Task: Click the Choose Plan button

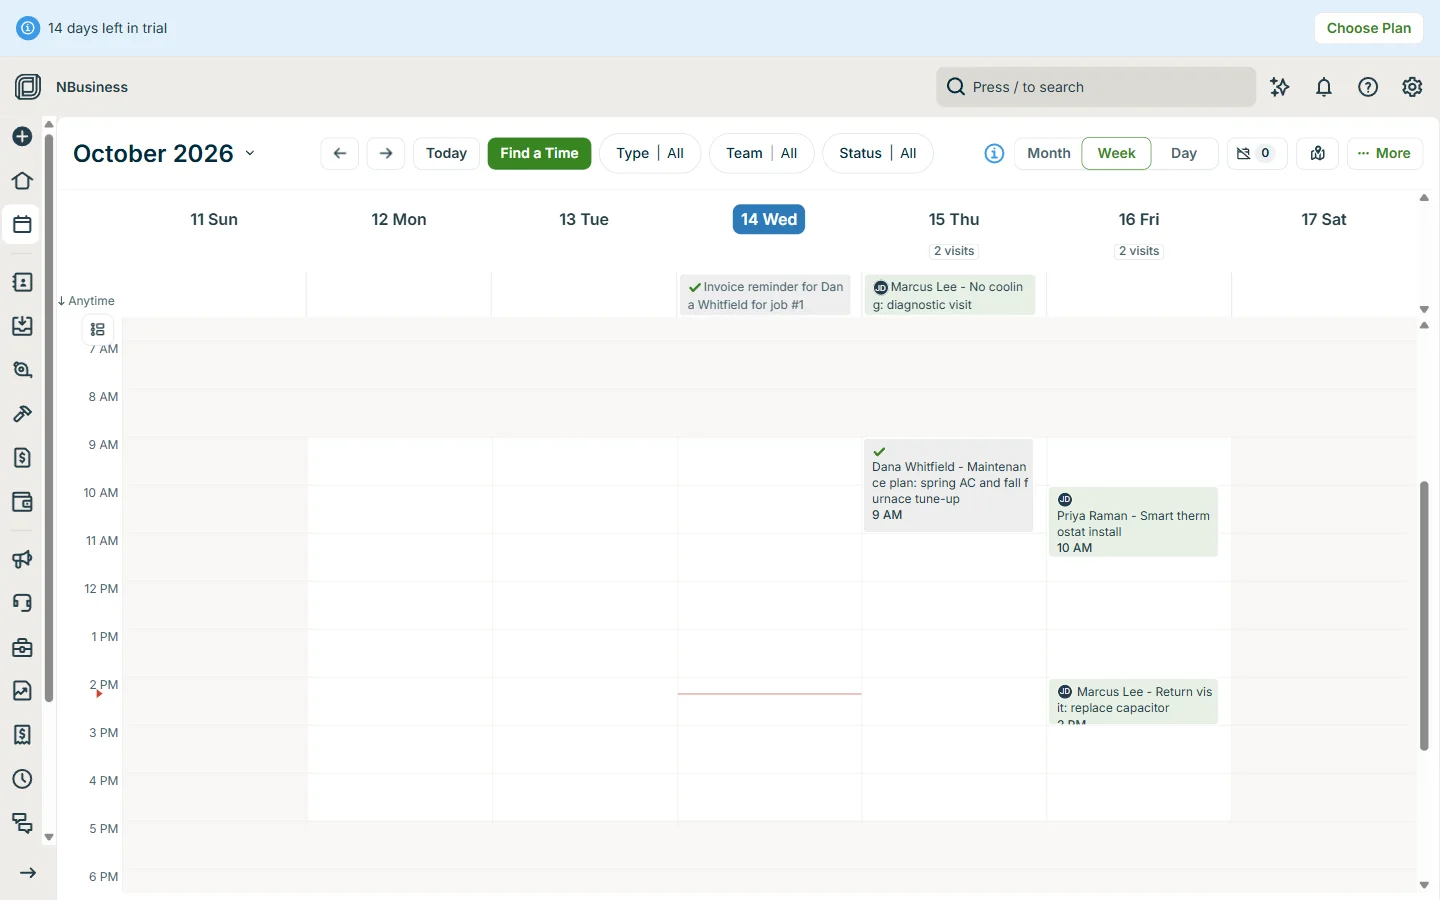Action: pyautogui.click(x=1369, y=28)
